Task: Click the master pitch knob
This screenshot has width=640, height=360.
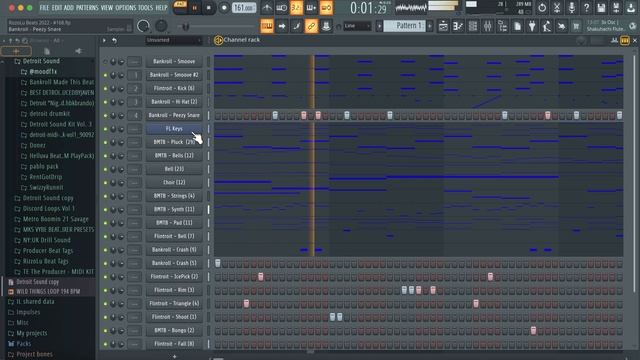Action: coord(161,26)
